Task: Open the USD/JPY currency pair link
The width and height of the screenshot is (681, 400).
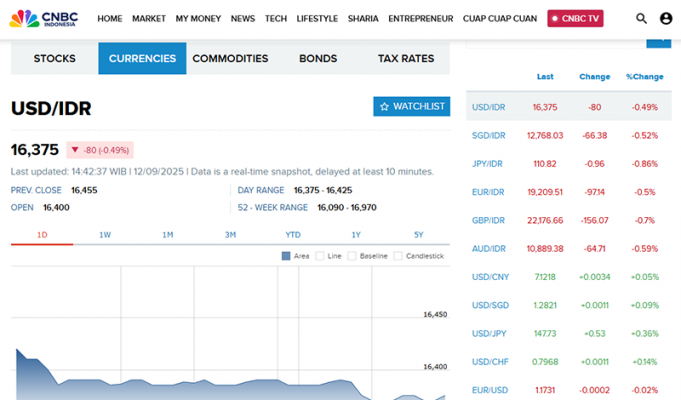Action: (489, 333)
